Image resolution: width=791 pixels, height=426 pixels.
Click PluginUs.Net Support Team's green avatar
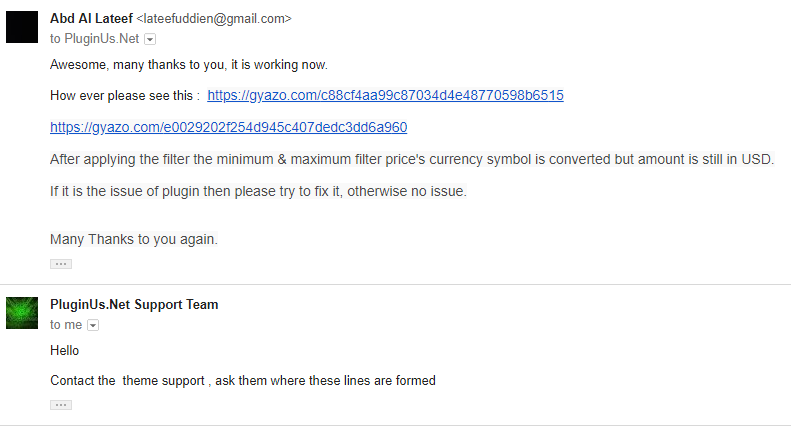click(22, 313)
